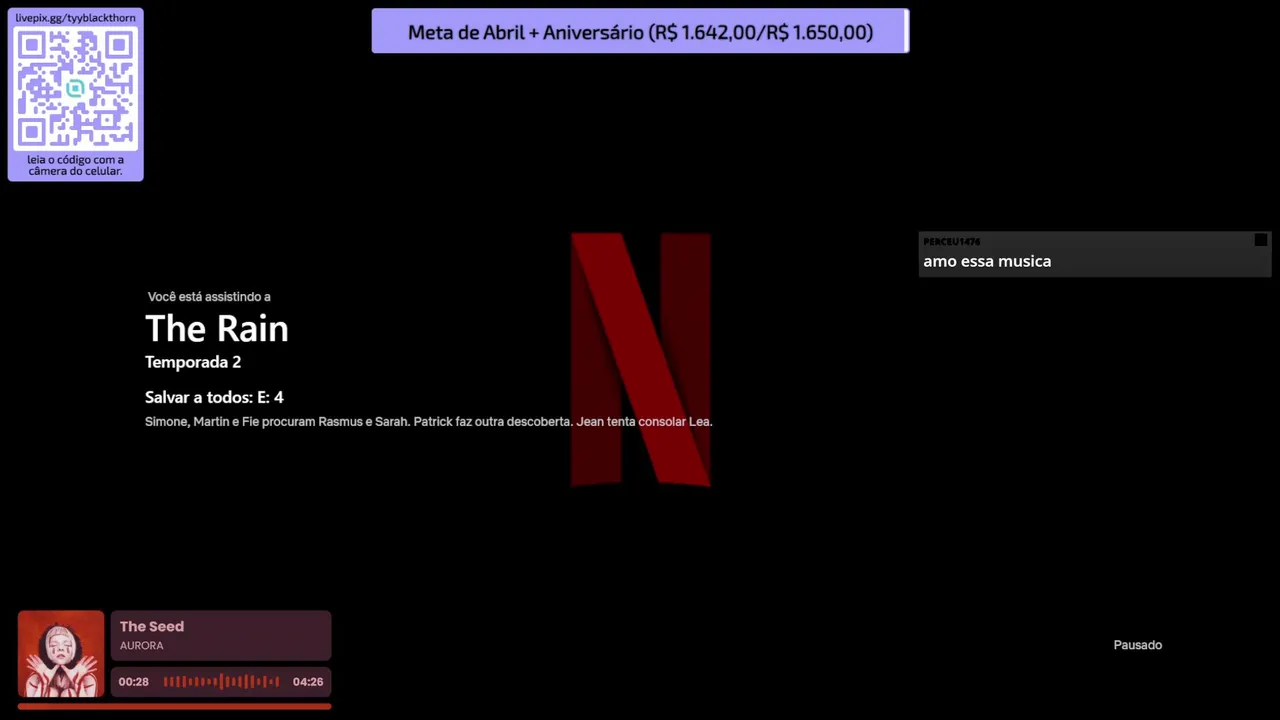1280x720 pixels.
Task: Click the chat message 'amo essa musica'
Action: coord(987,261)
